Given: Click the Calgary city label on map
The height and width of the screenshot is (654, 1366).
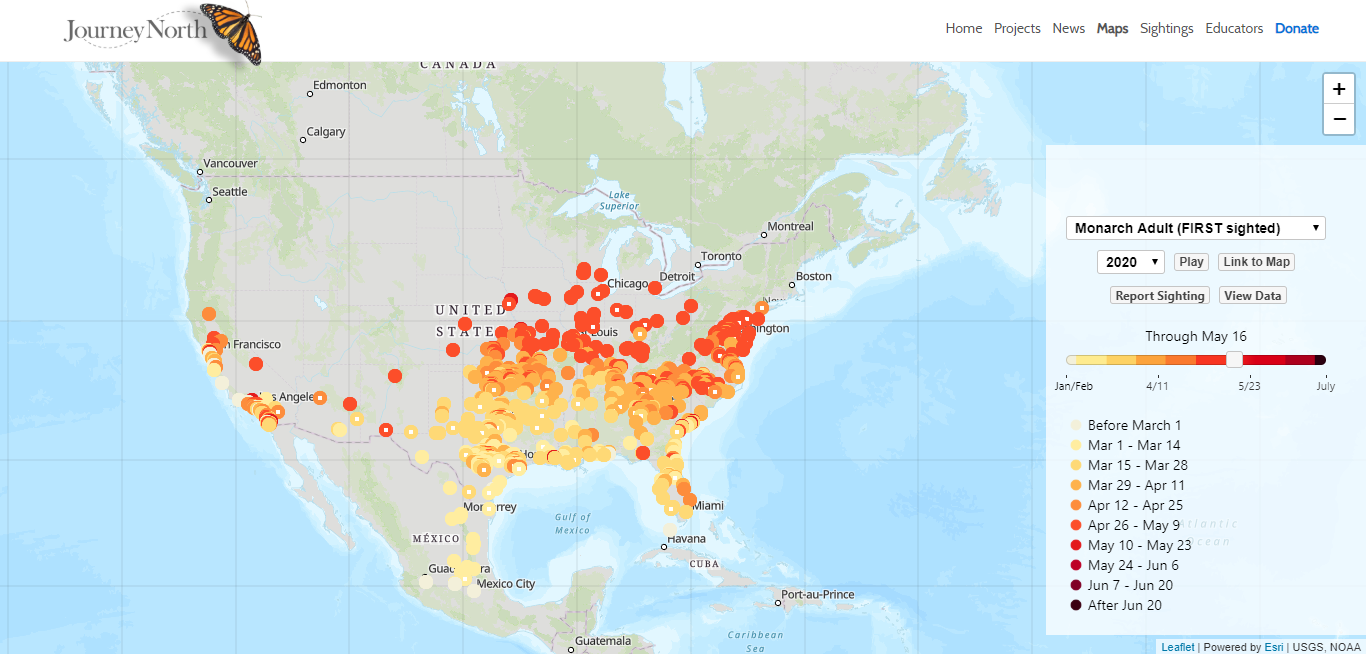Looking at the screenshot, I should pyautogui.click(x=326, y=132).
